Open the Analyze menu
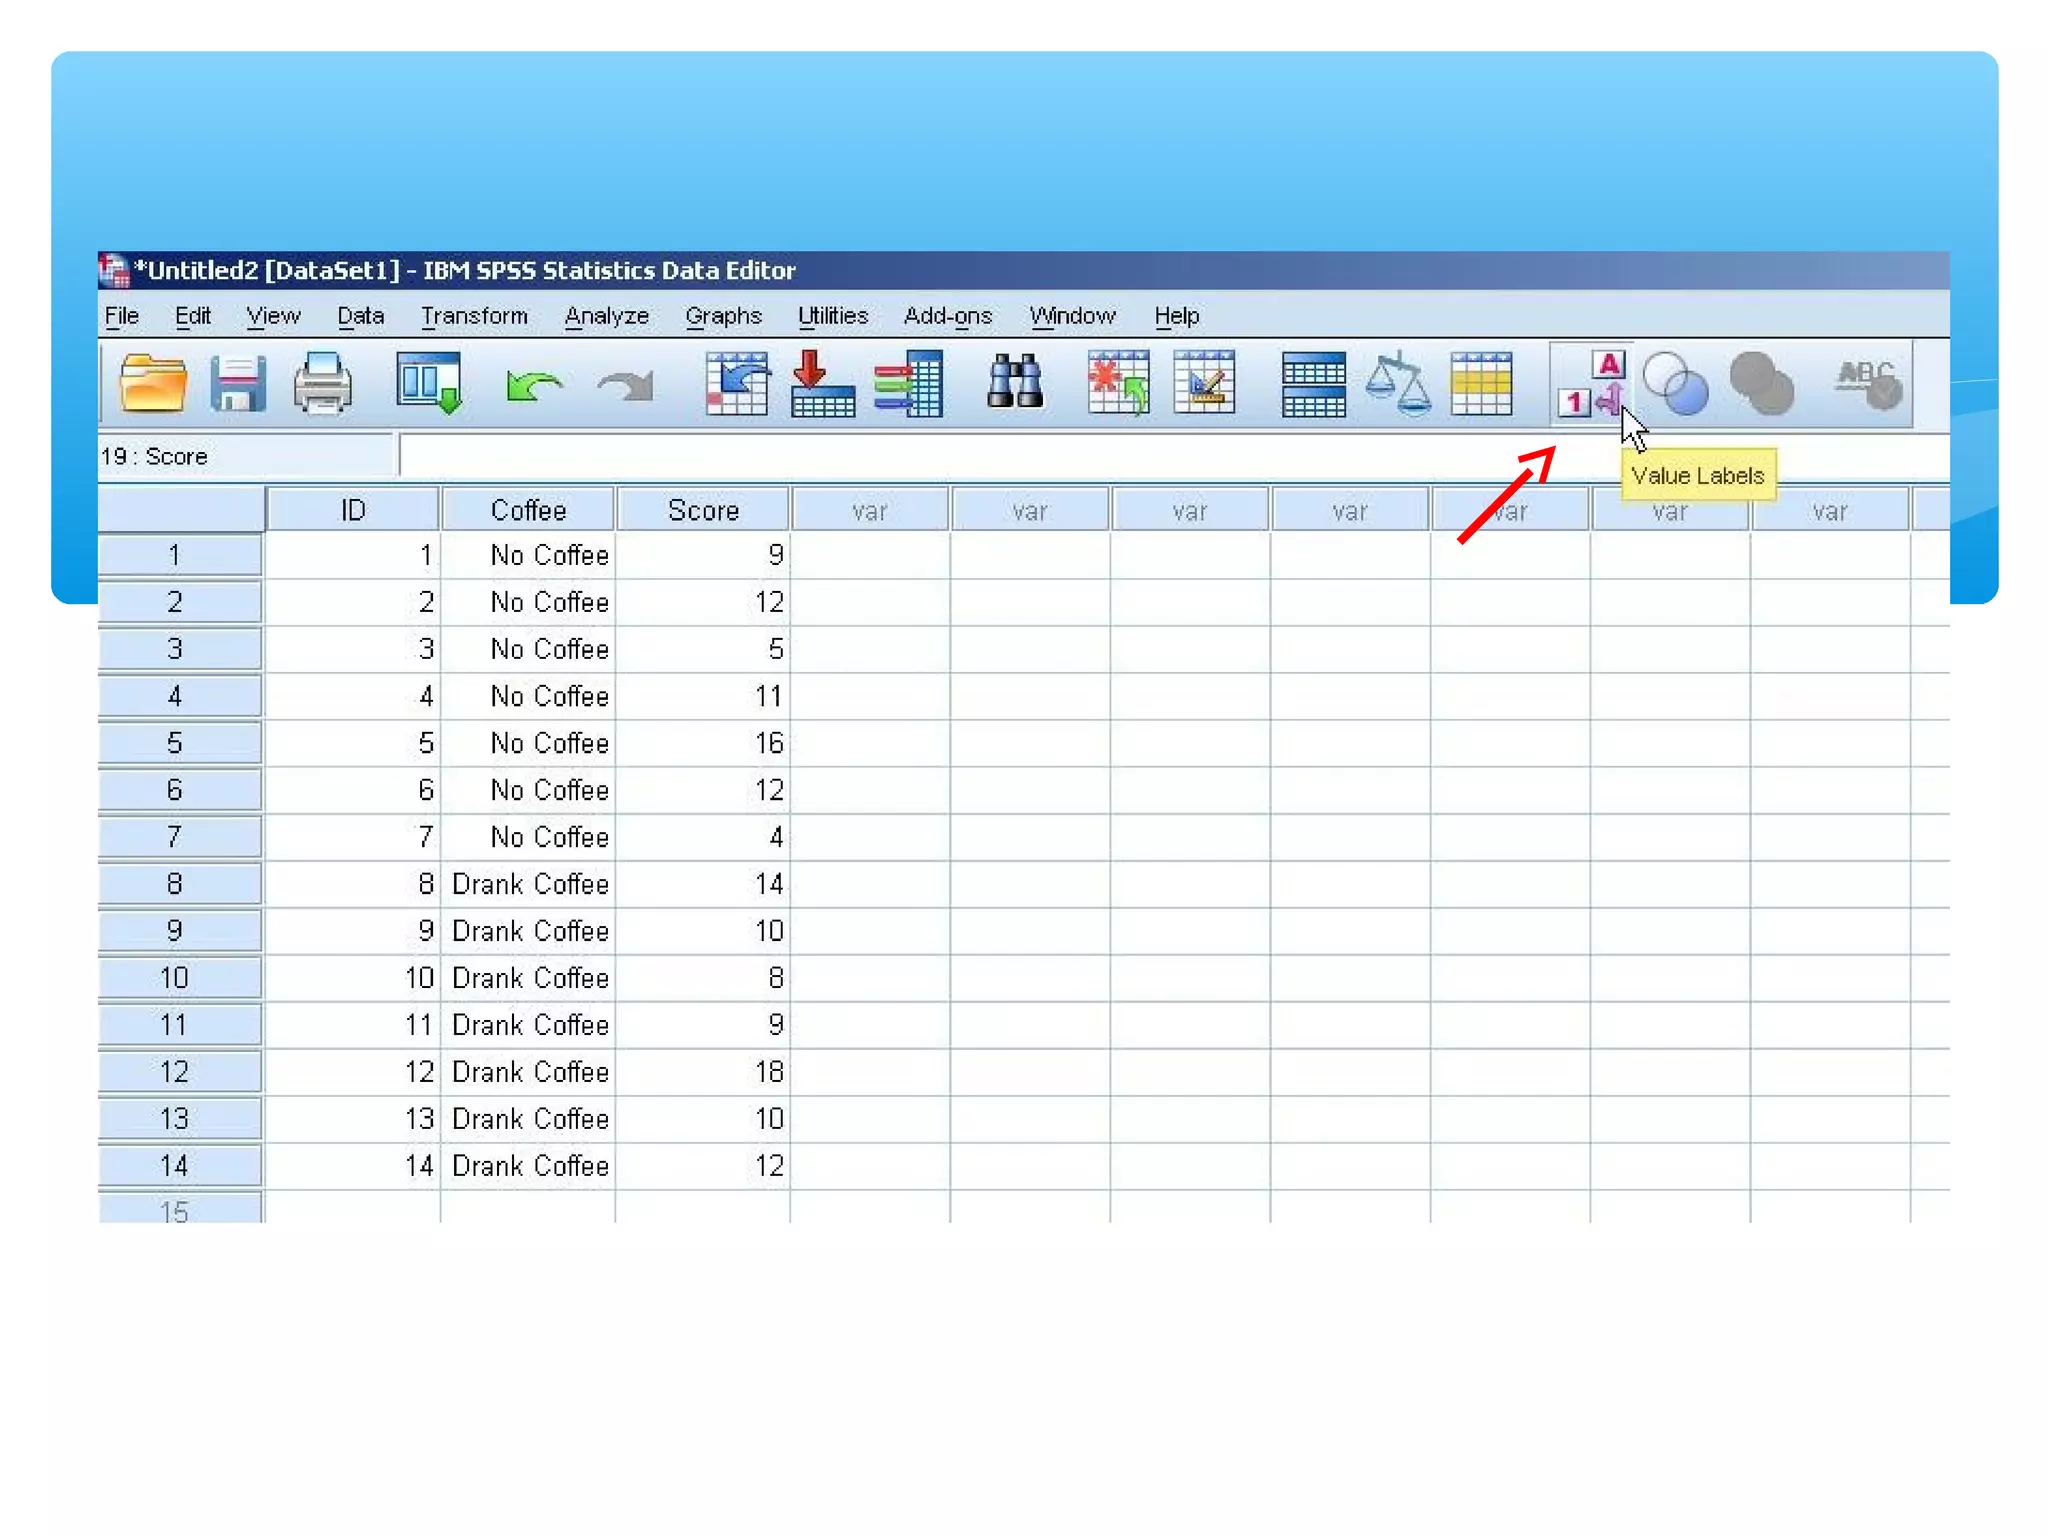Viewport: 2048px width, 1536px height. 606,316
